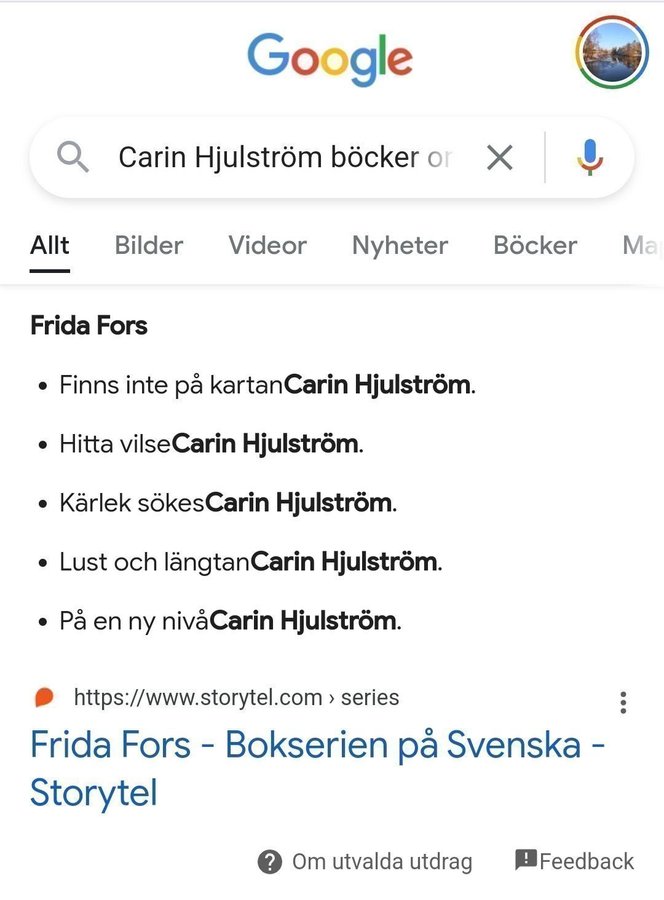Click the Feedback text link
The image size is (664, 900).
pyautogui.click(x=587, y=861)
